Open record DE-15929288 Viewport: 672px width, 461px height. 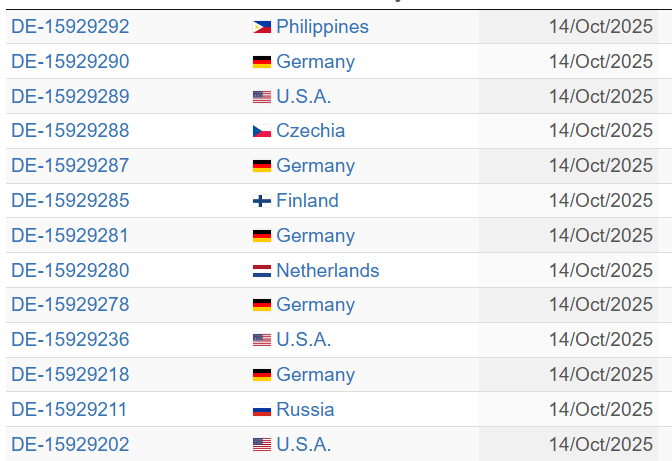(x=70, y=131)
